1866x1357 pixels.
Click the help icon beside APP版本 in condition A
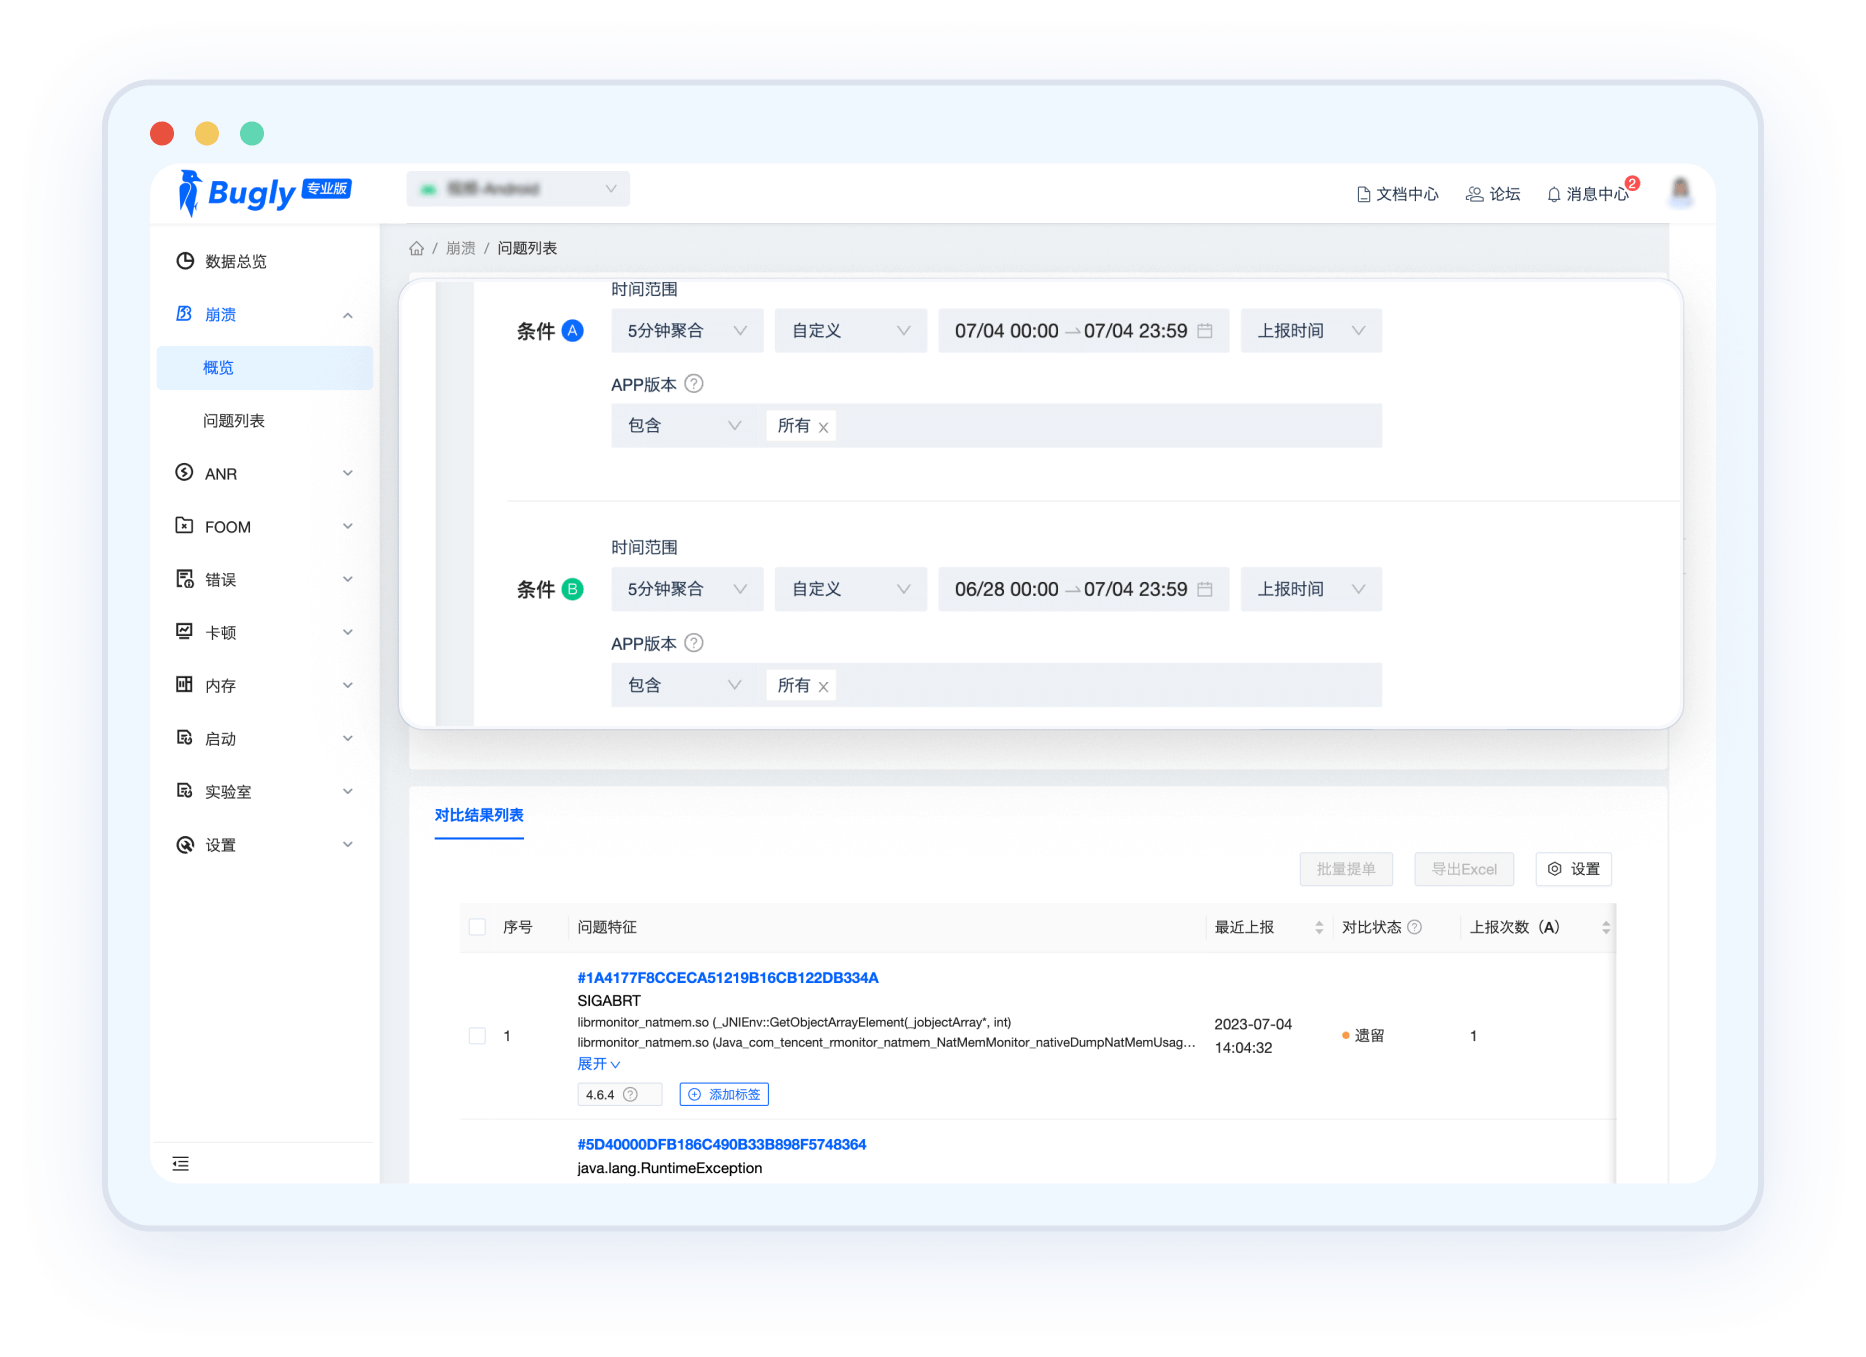(693, 384)
